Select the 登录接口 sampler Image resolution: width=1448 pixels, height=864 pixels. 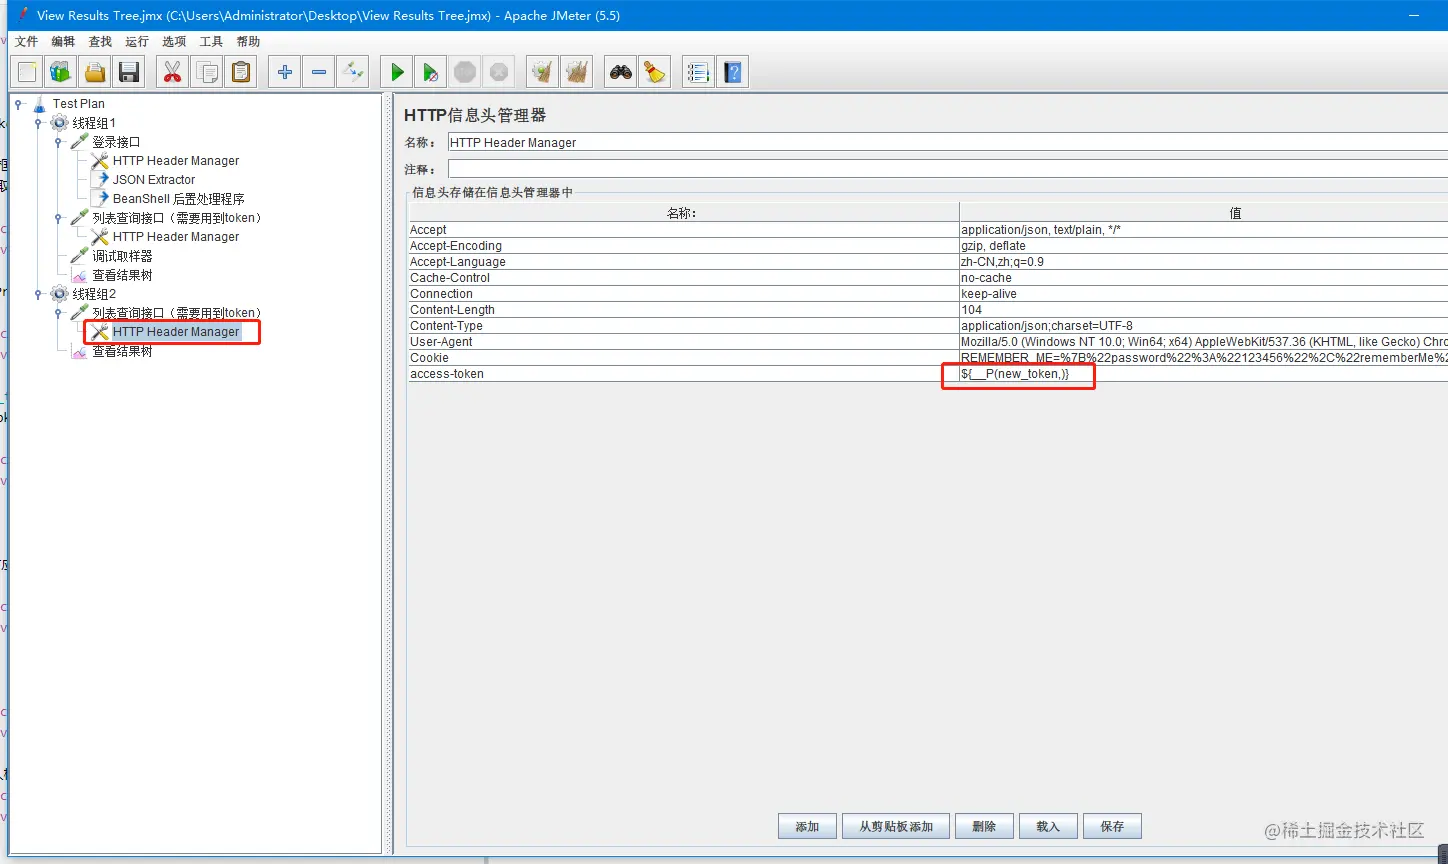[116, 142]
